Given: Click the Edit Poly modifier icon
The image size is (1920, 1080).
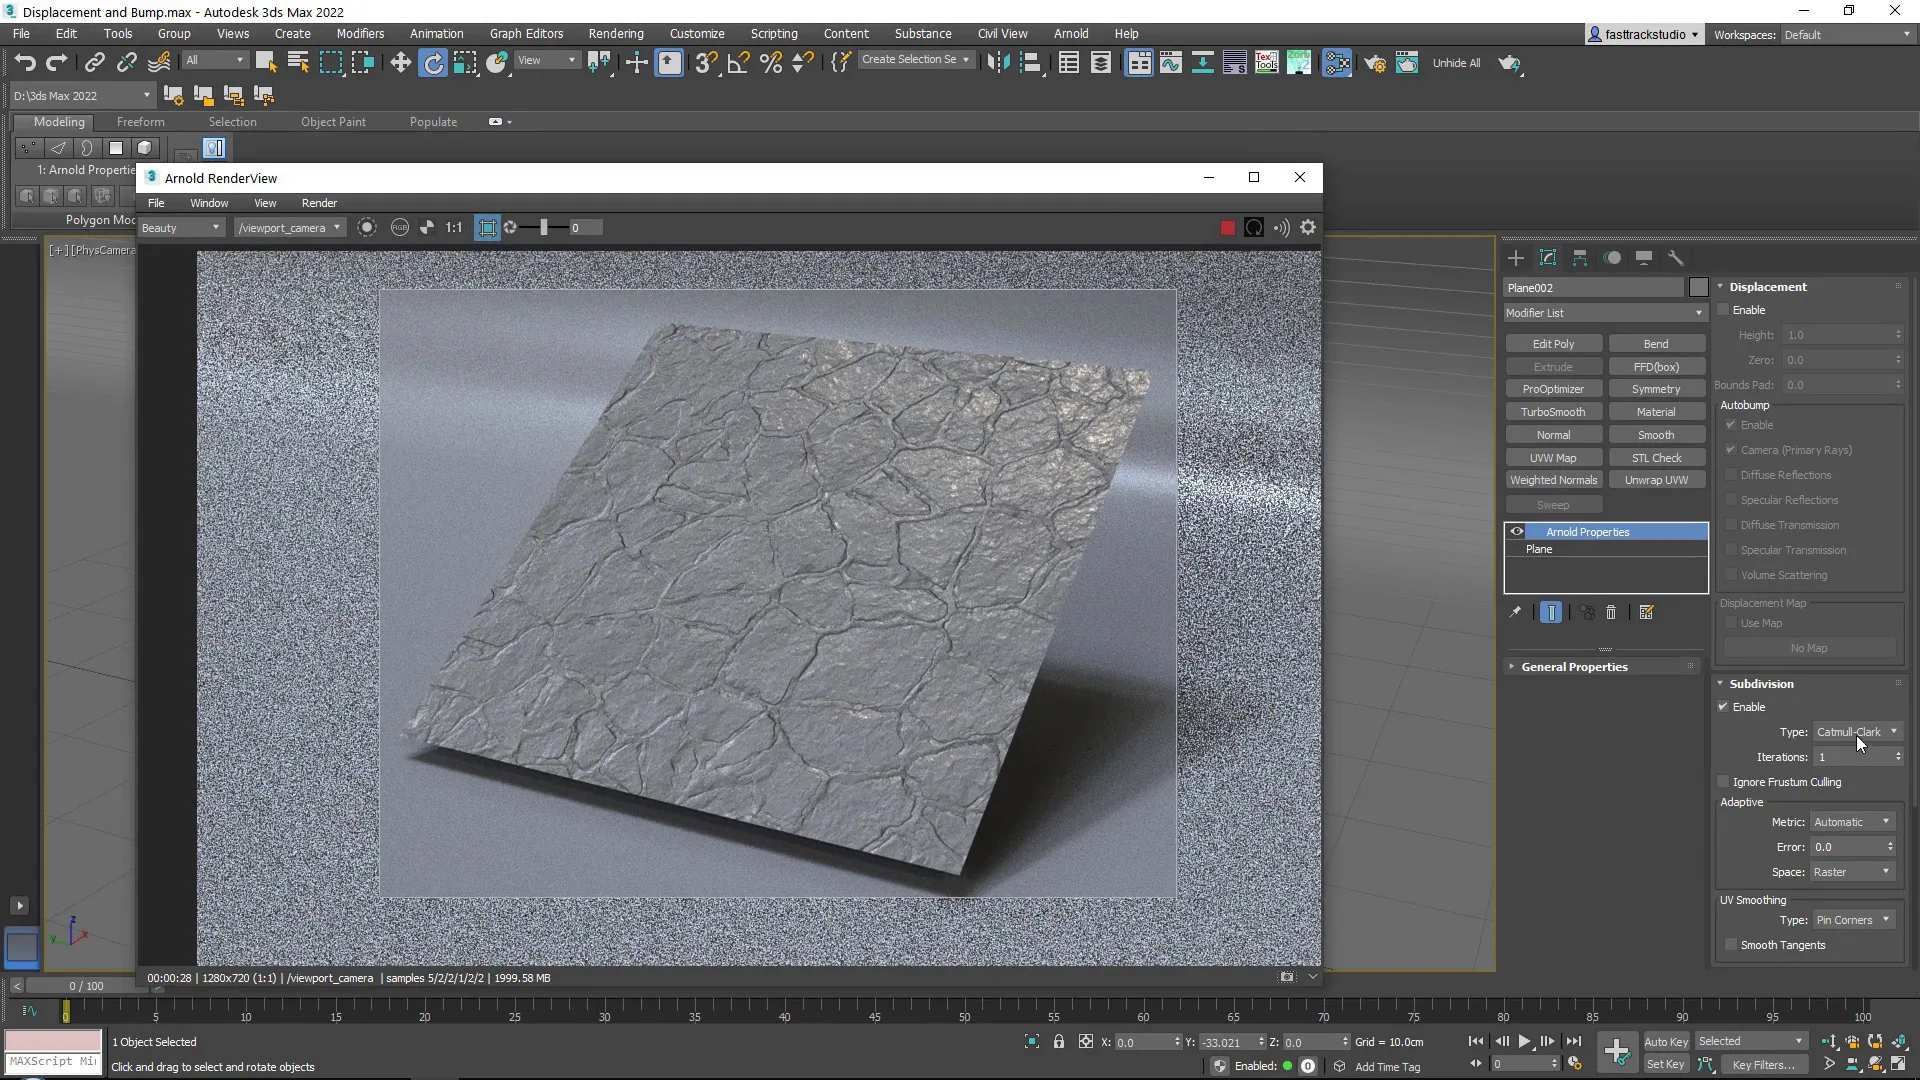Looking at the screenshot, I should pyautogui.click(x=1553, y=344).
